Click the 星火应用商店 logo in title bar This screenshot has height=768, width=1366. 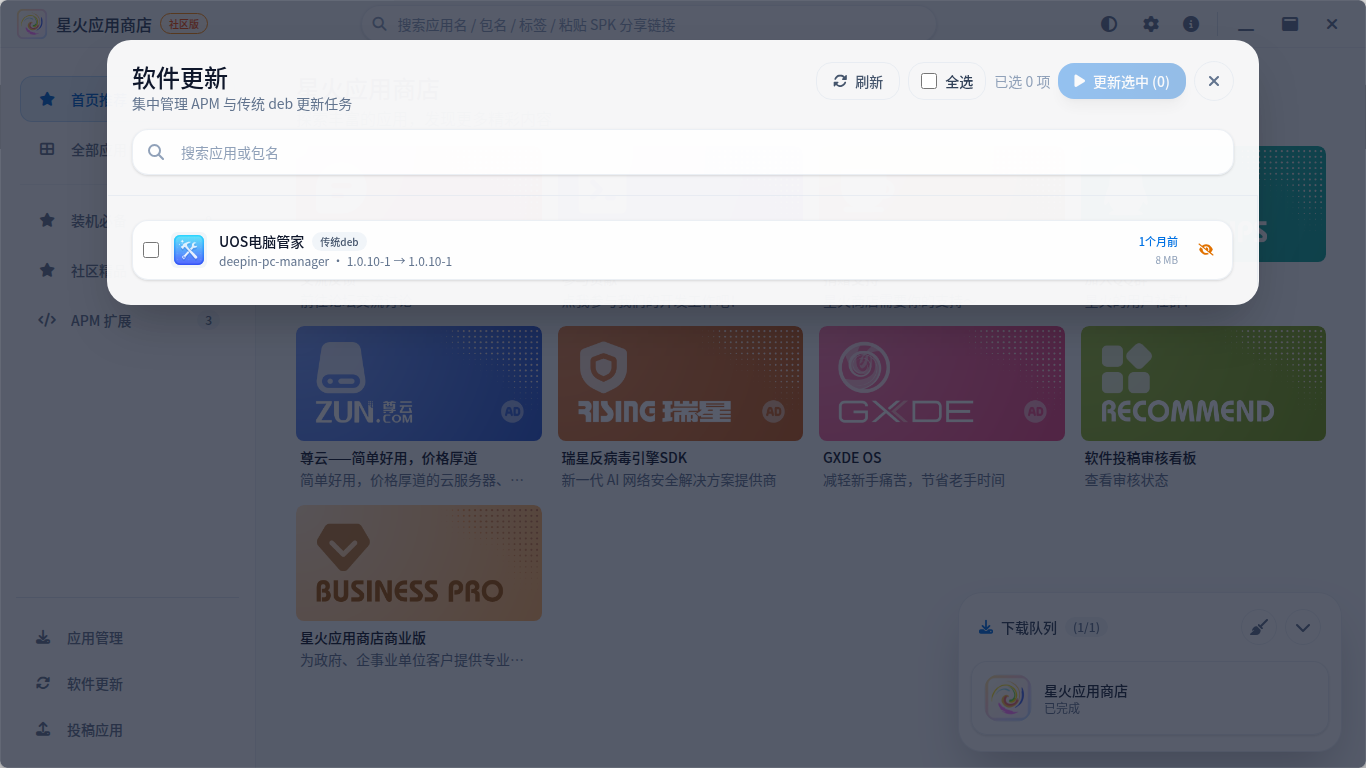click(33, 24)
